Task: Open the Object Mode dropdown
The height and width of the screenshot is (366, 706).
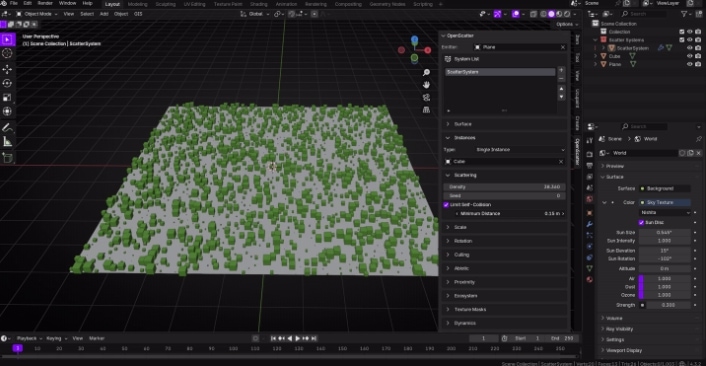Action: [37, 14]
